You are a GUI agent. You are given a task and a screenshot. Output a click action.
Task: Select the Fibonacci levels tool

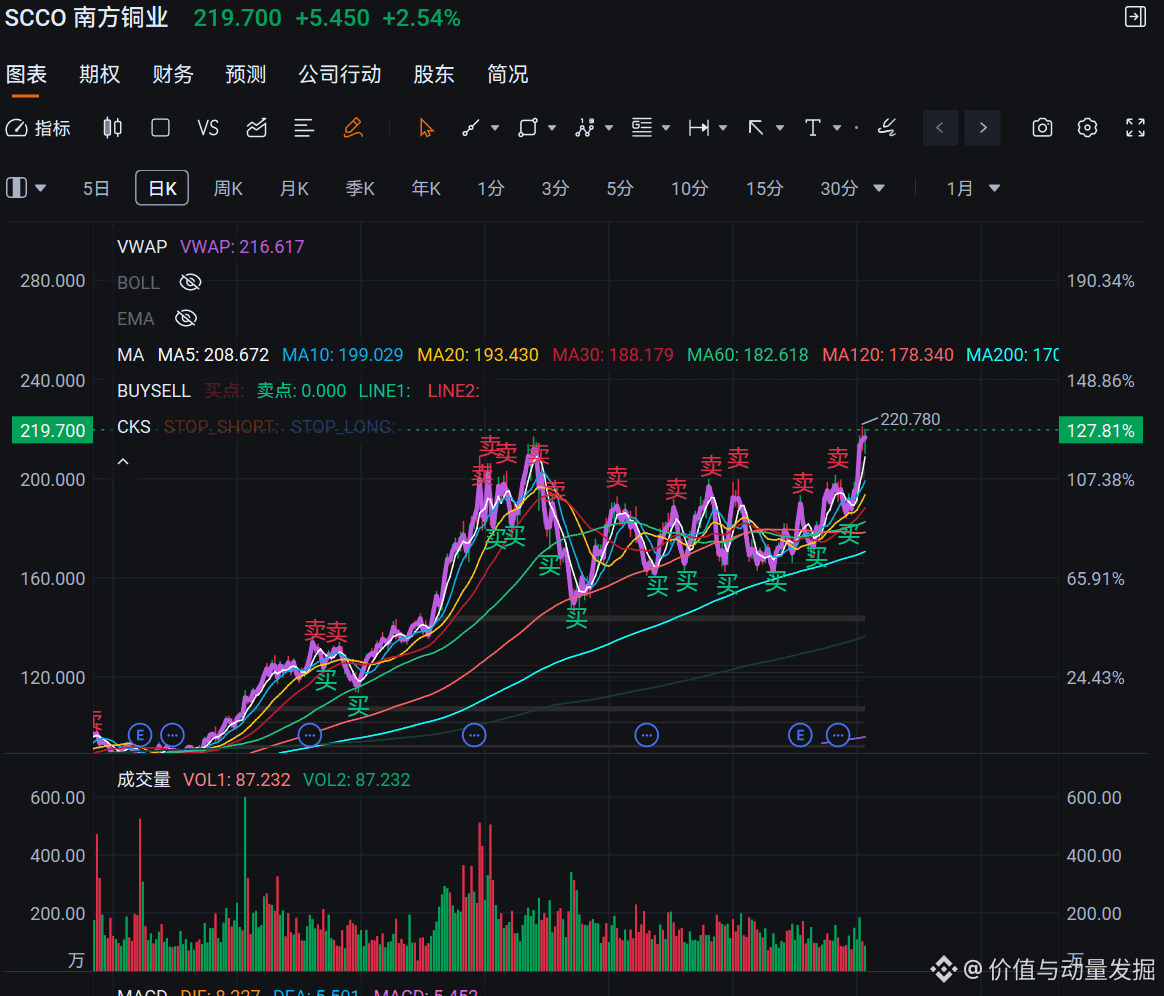(641, 128)
